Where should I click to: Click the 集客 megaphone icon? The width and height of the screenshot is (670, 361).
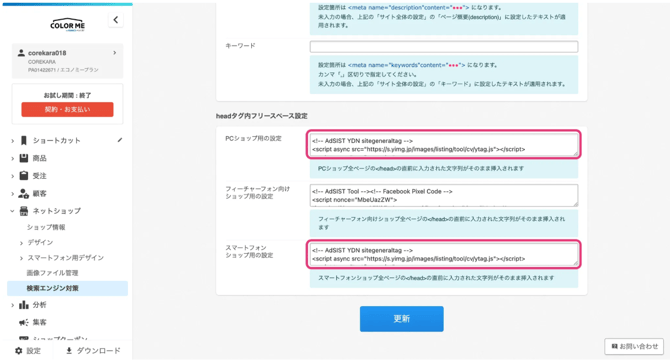pos(24,322)
